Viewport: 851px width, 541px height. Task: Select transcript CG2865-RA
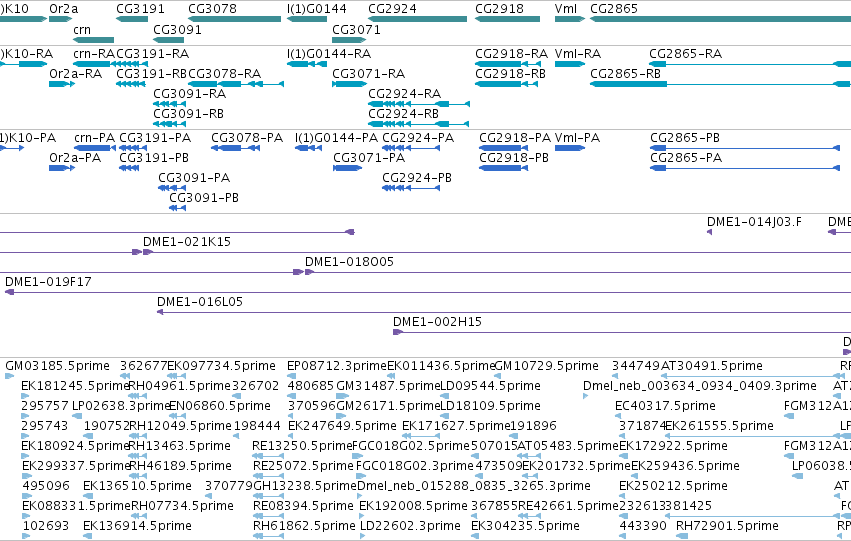tap(685, 54)
